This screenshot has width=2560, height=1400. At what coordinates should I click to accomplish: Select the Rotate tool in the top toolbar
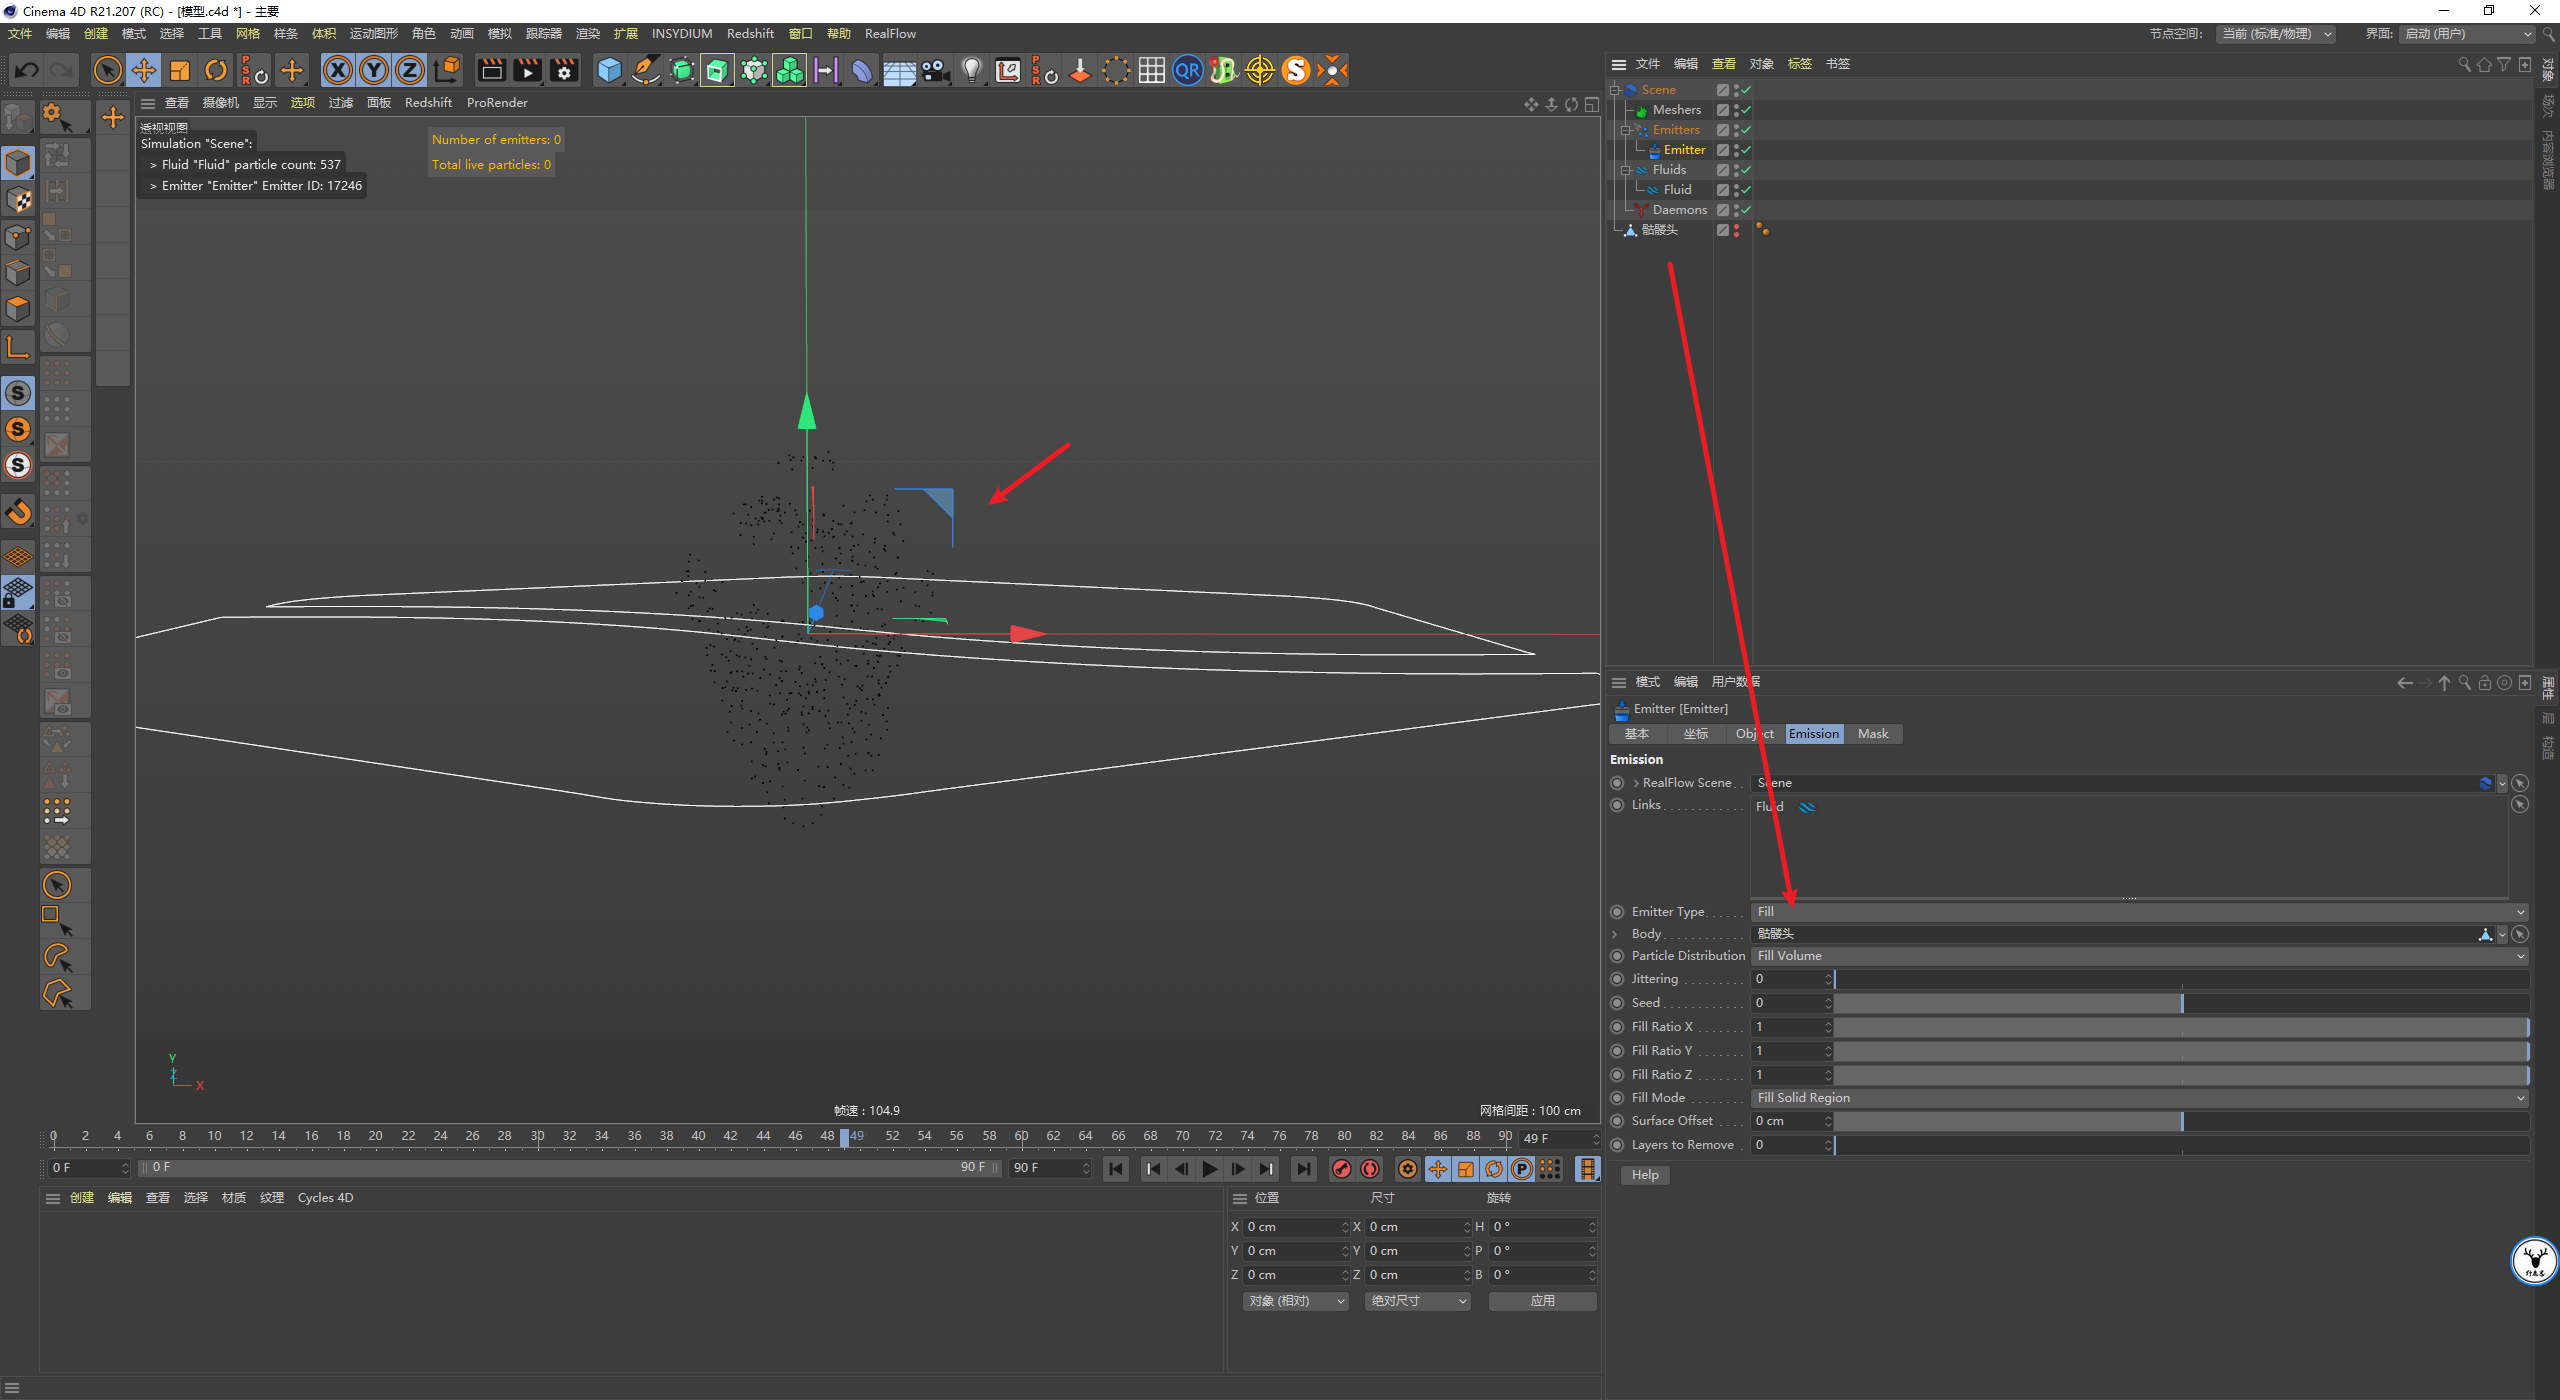pyautogui.click(x=216, y=70)
